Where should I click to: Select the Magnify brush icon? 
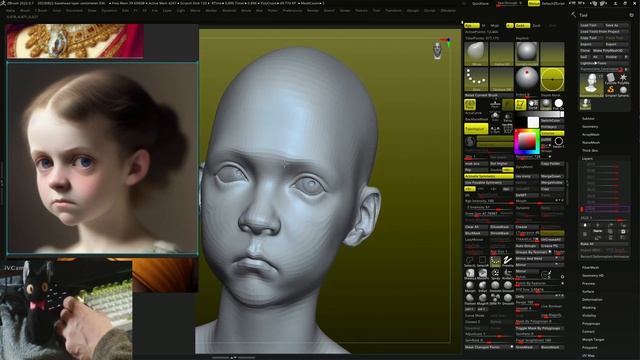pos(482,299)
